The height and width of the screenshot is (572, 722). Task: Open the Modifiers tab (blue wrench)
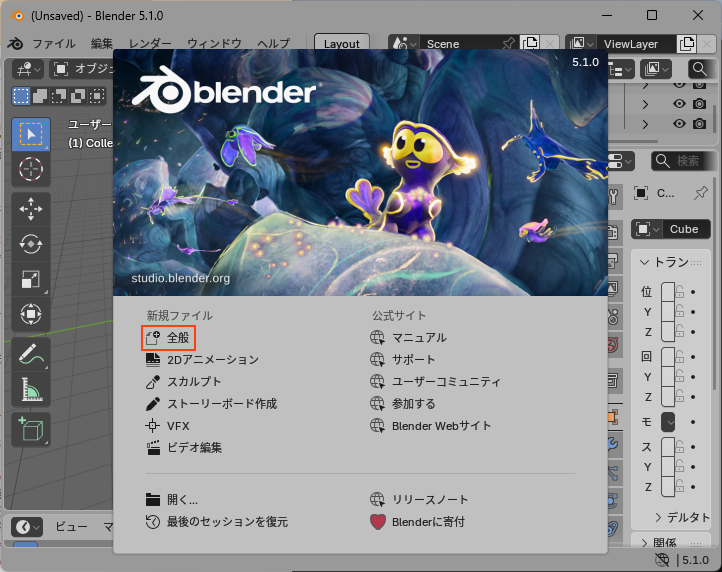pyautogui.click(x=613, y=444)
